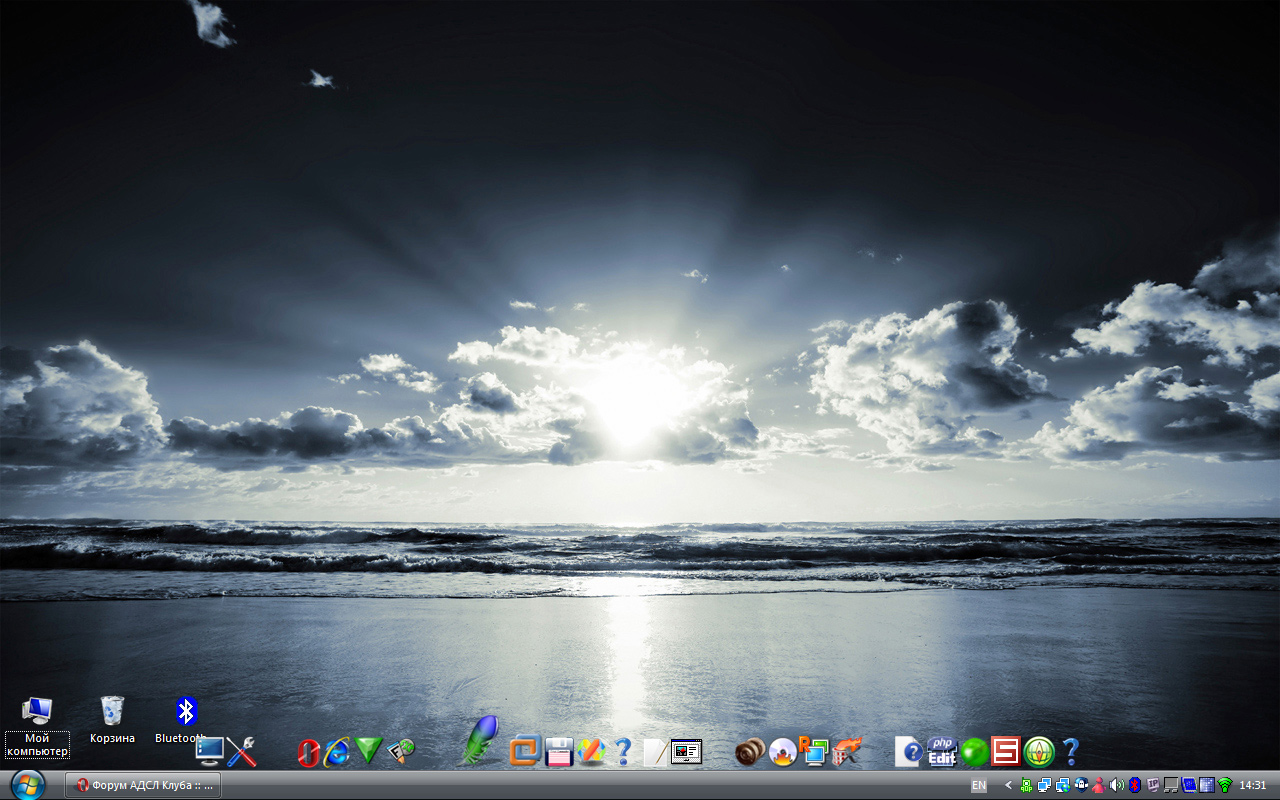Open the green triangle dock icon
This screenshot has width=1280, height=800.
tap(369, 750)
